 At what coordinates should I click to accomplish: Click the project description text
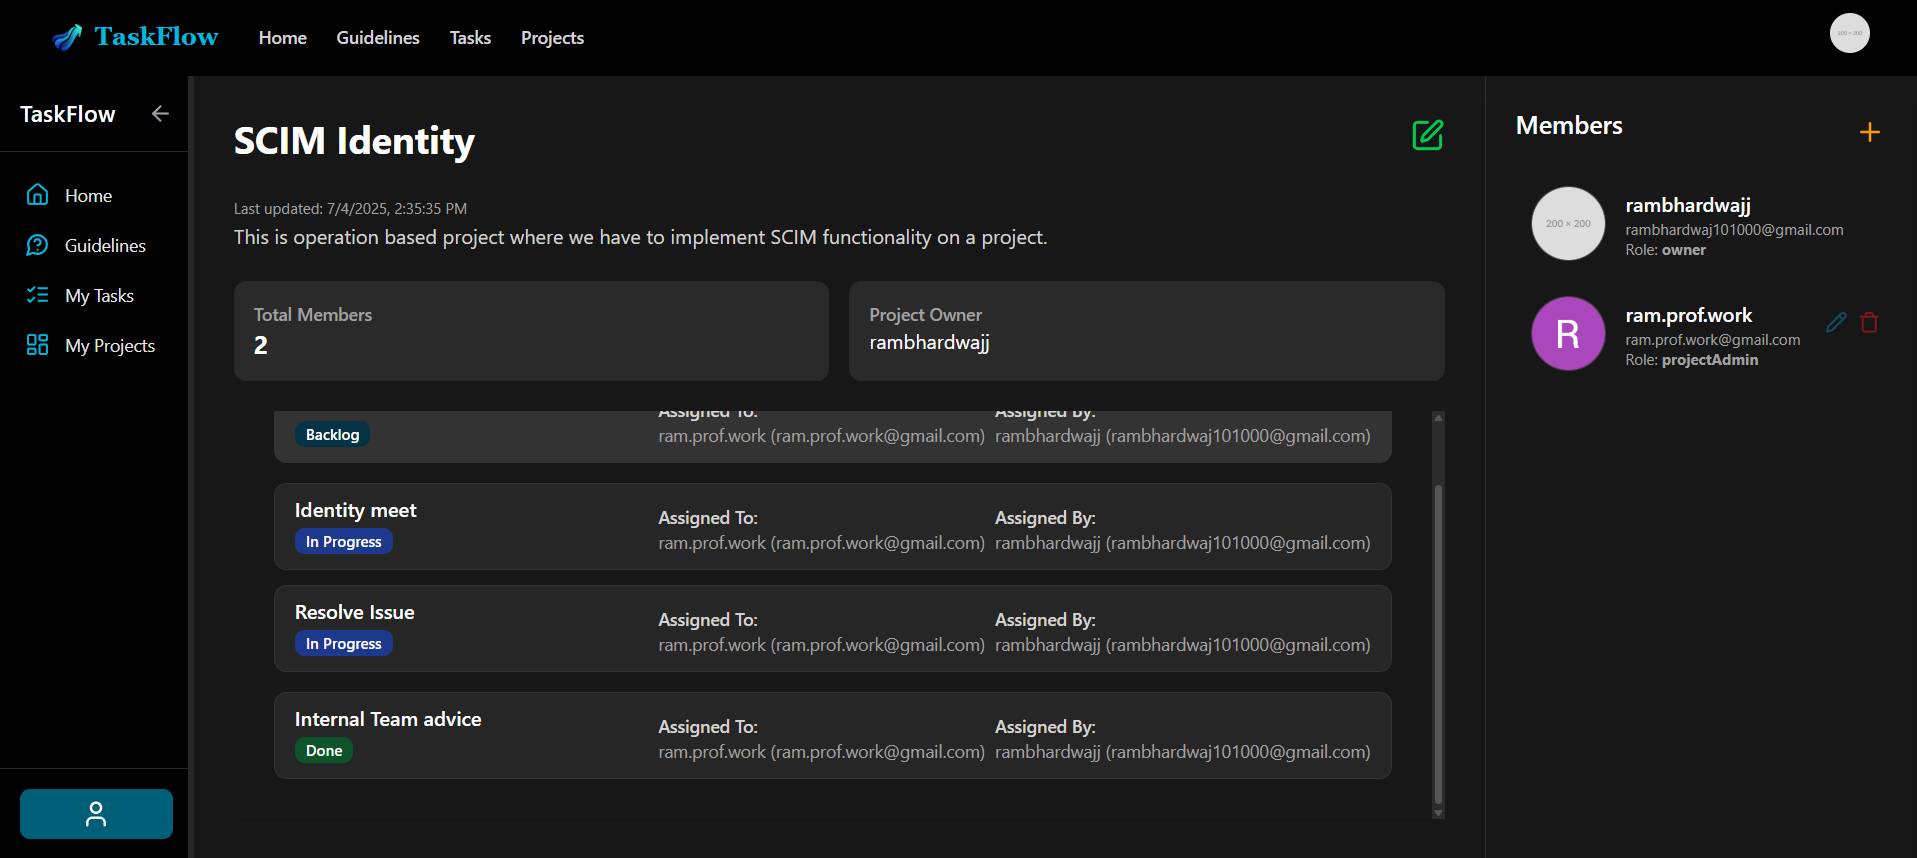[640, 238]
